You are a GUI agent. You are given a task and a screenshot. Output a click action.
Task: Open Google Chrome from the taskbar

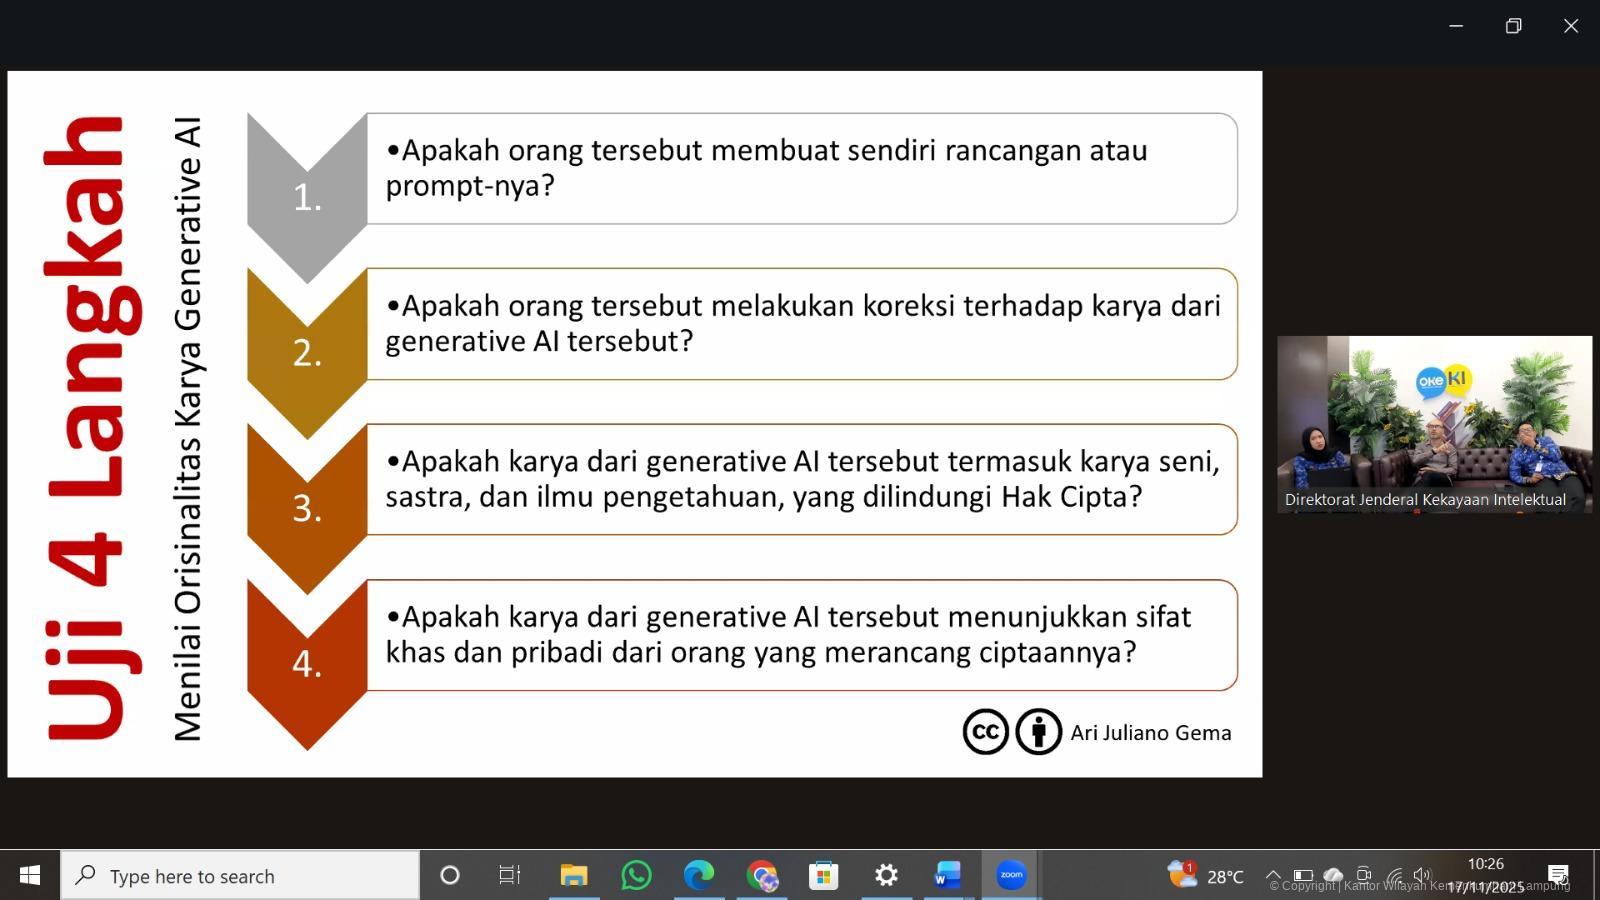761,876
